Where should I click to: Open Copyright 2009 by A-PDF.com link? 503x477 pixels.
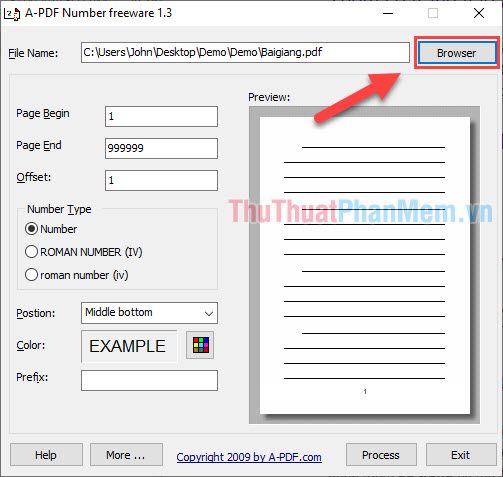click(x=249, y=457)
